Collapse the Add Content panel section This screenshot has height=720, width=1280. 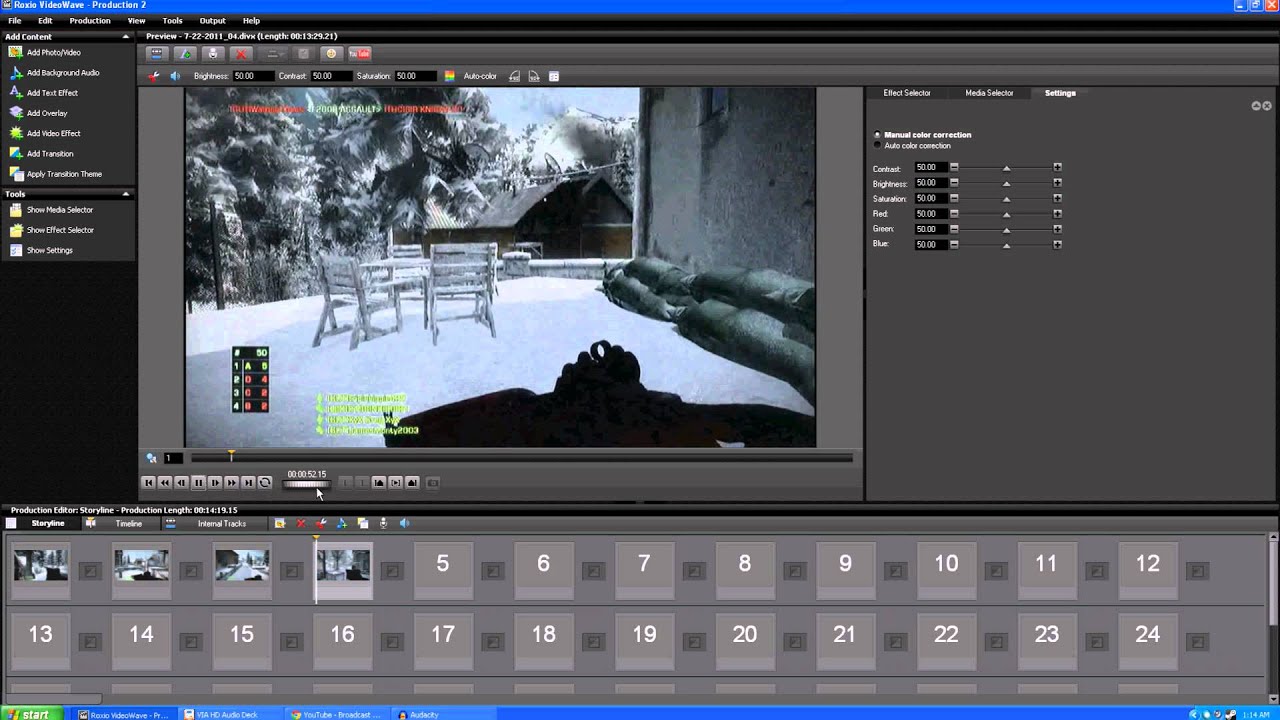click(x=126, y=37)
